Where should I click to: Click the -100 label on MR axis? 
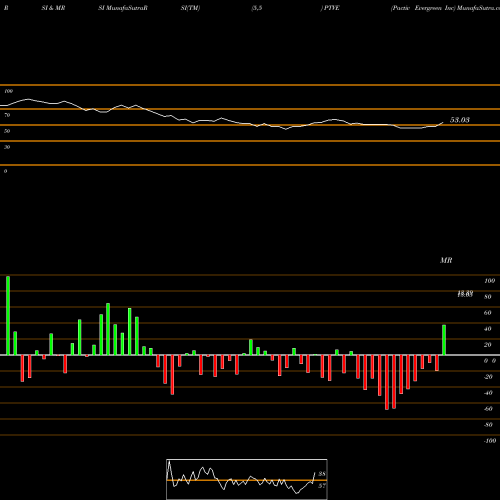pos(490,441)
